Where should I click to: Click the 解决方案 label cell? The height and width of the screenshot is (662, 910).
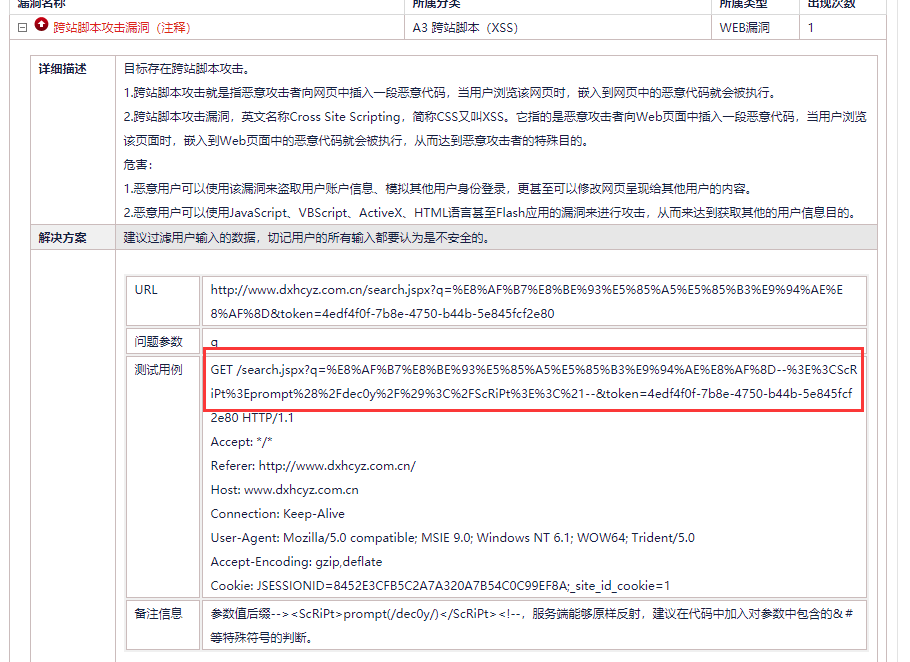coord(73,237)
